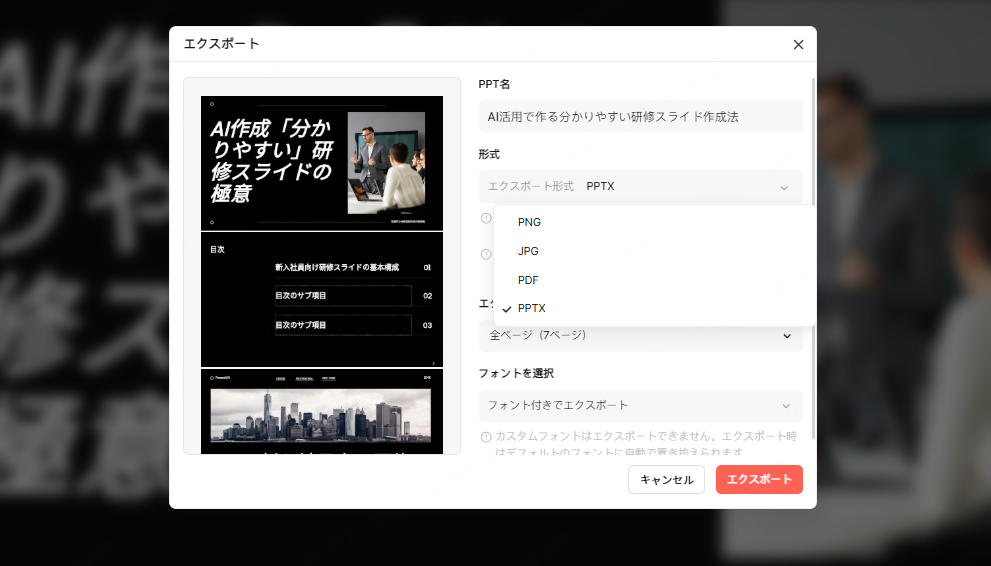
Task: Click the 形式 label
Action: (x=489, y=154)
